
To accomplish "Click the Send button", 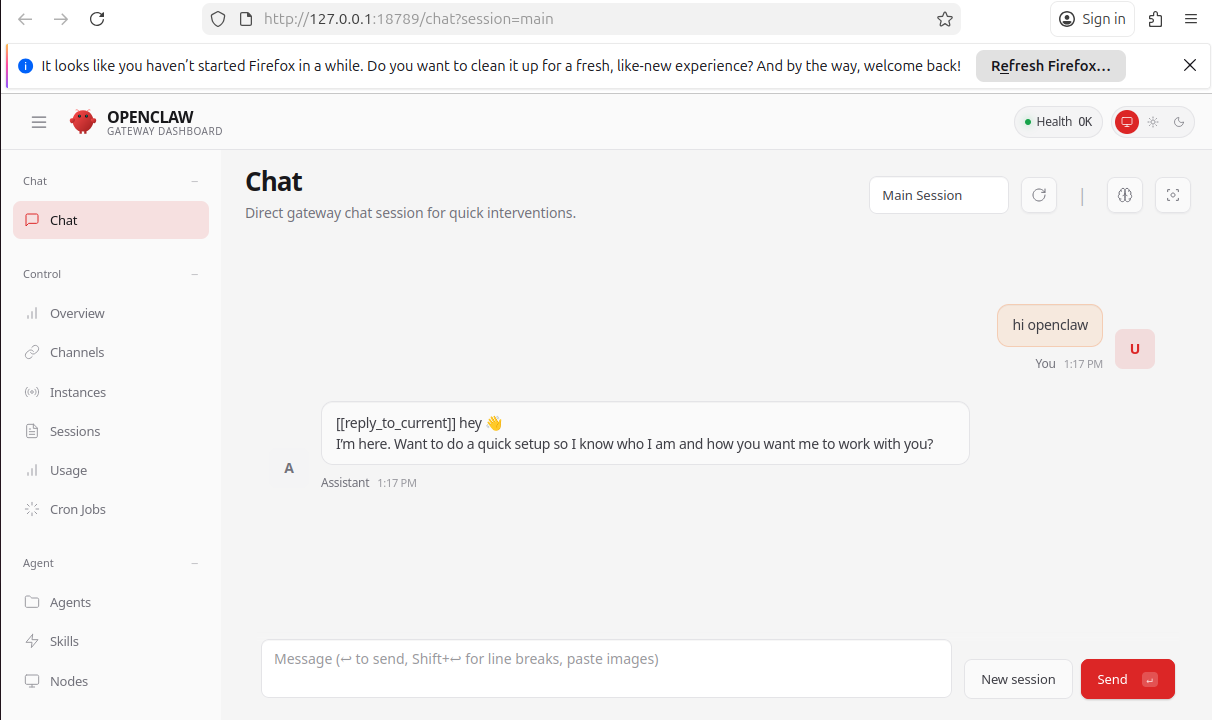I will [x=1127, y=679].
